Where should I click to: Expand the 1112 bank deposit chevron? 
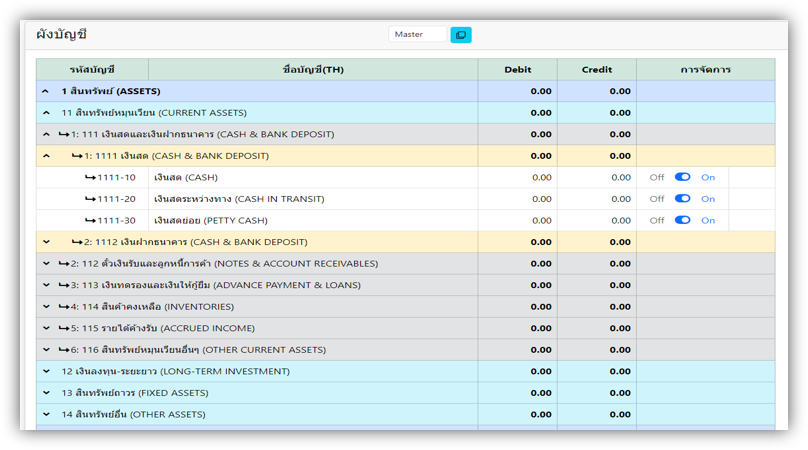46,242
